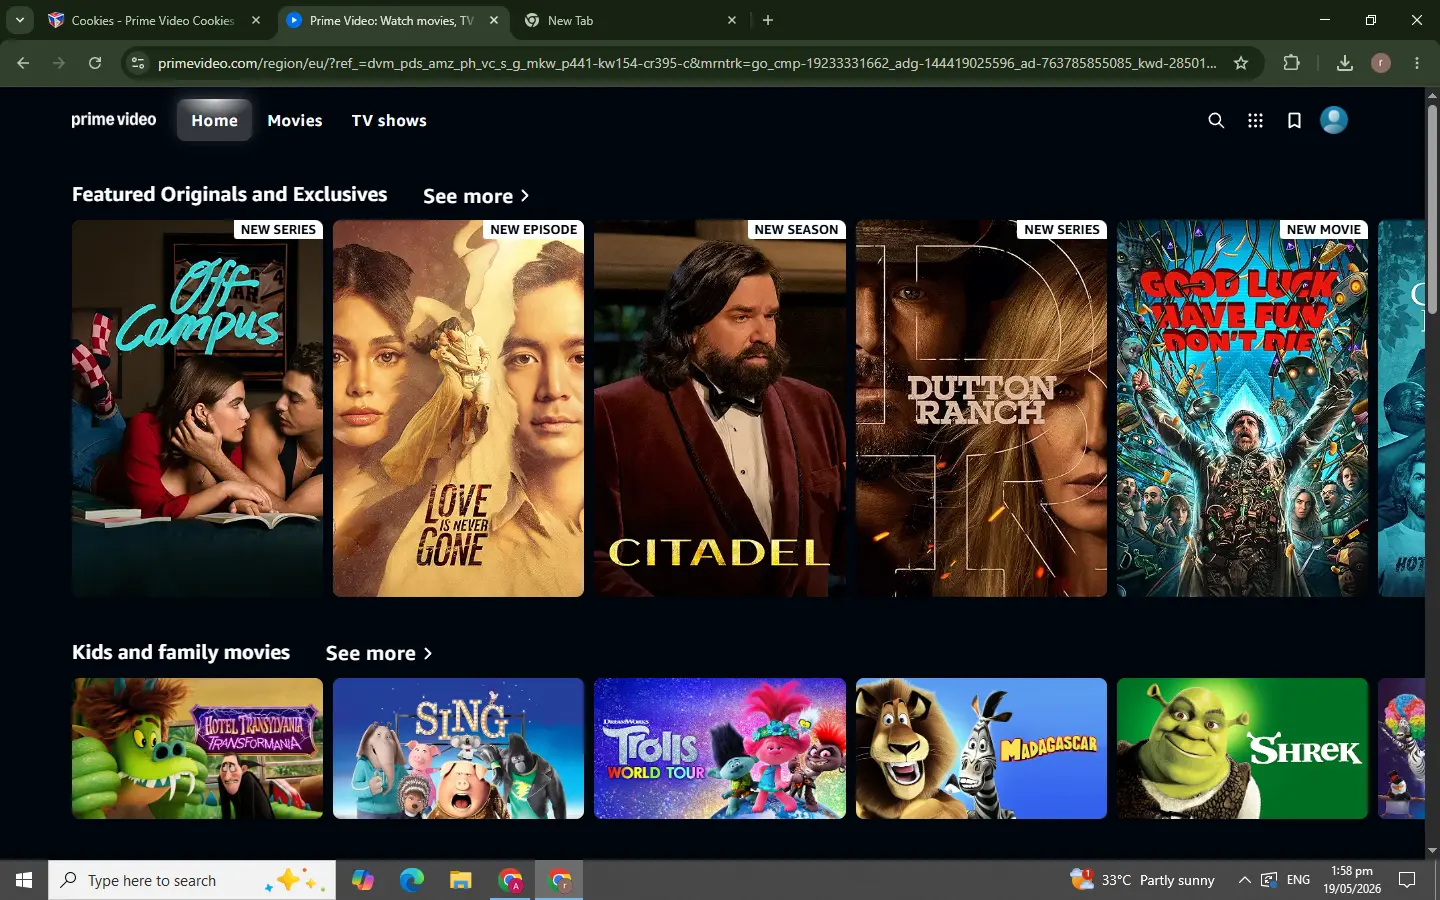
Task: Open Kids and family movies heading
Action: point(181,652)
